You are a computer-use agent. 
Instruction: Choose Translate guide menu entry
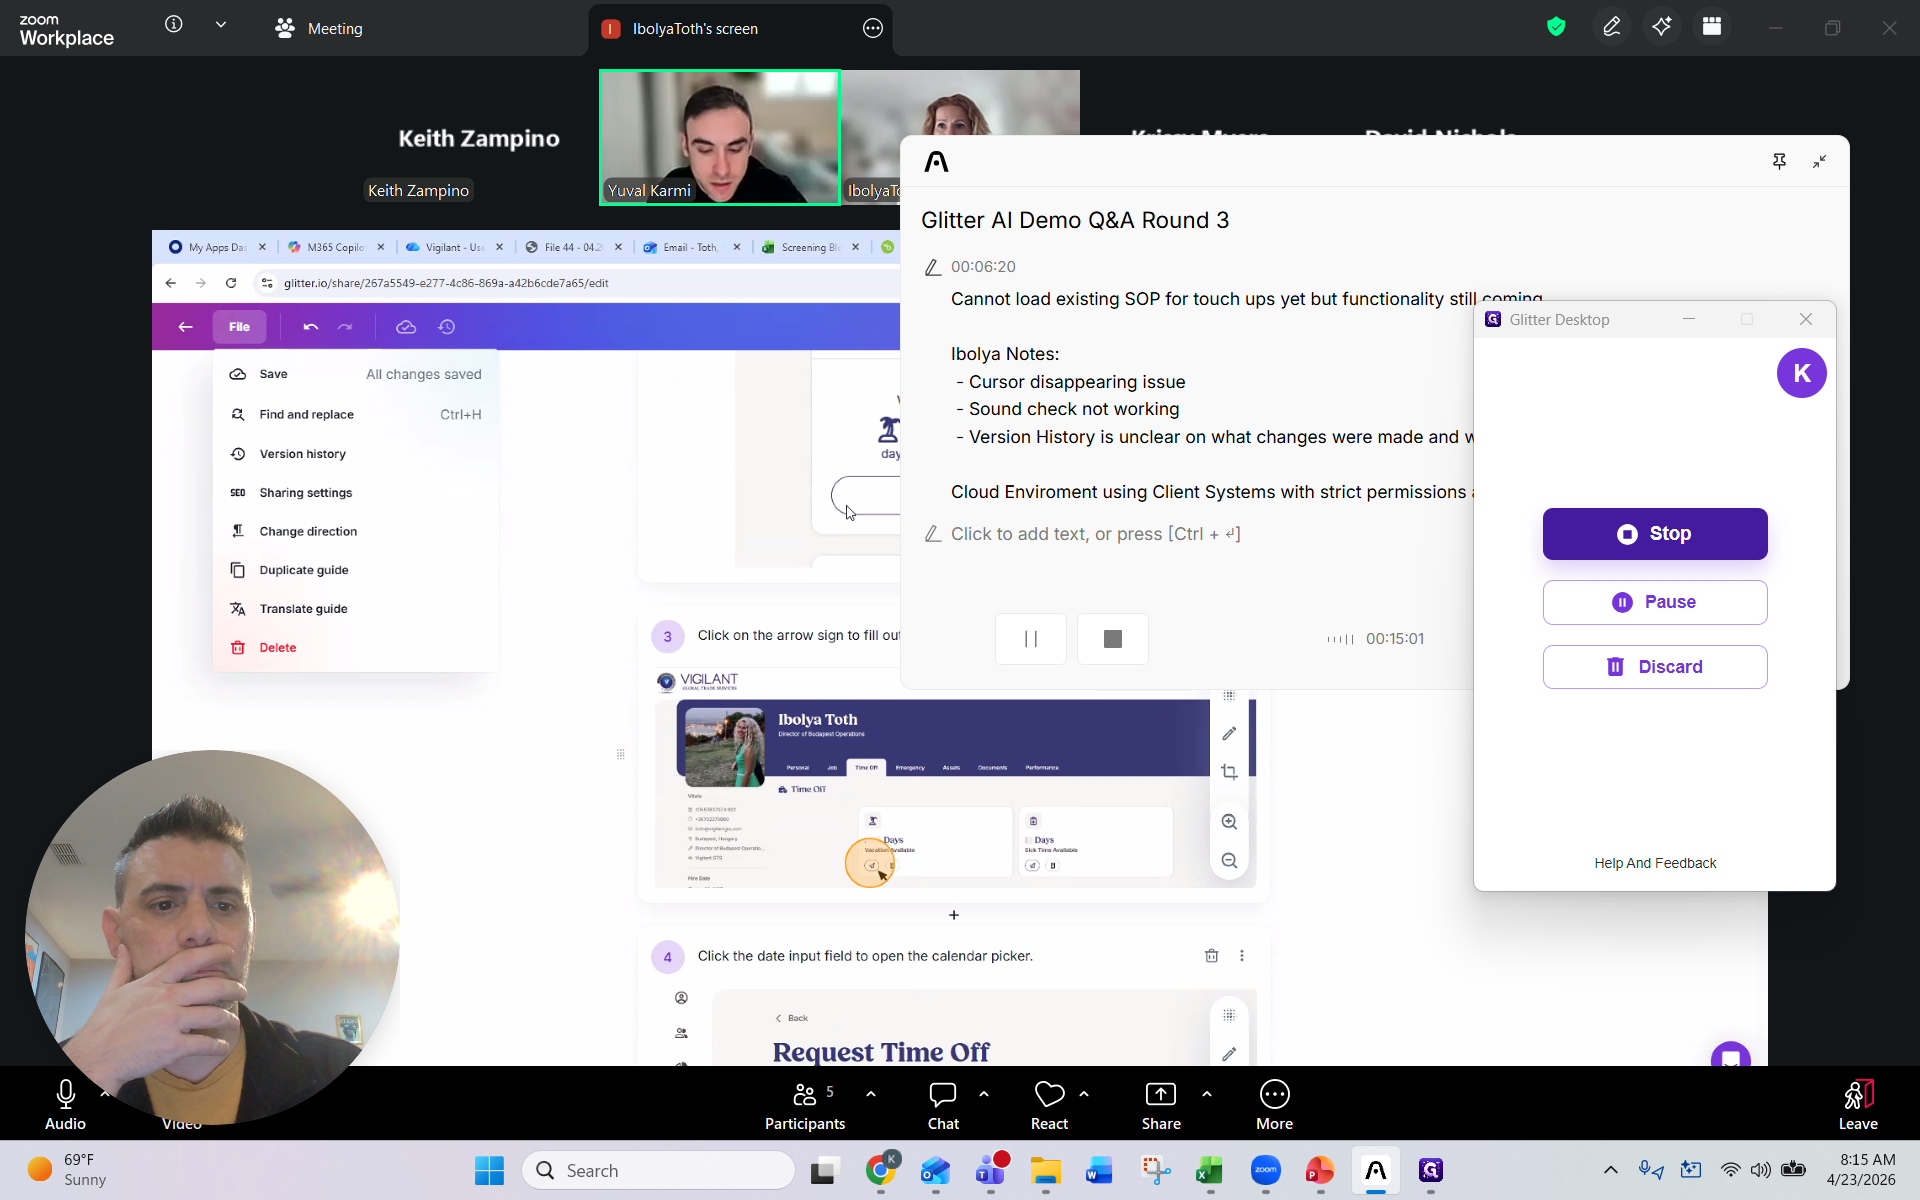[x=303, y=609]
